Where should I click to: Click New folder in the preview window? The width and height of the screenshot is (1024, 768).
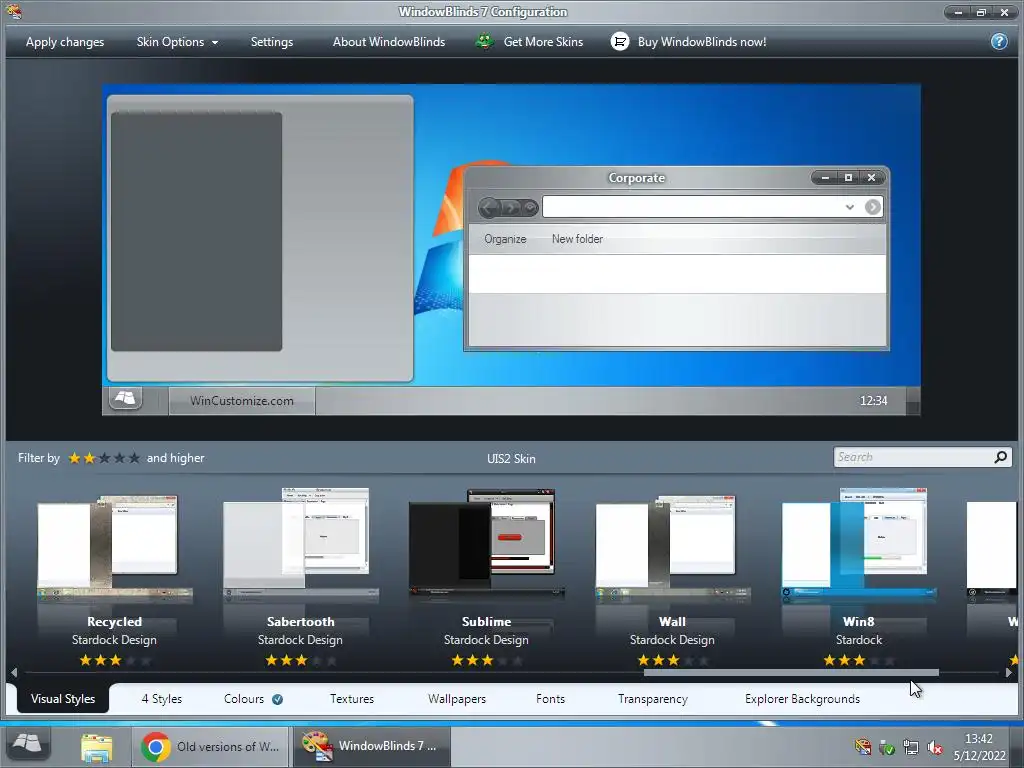click(577, 239)
